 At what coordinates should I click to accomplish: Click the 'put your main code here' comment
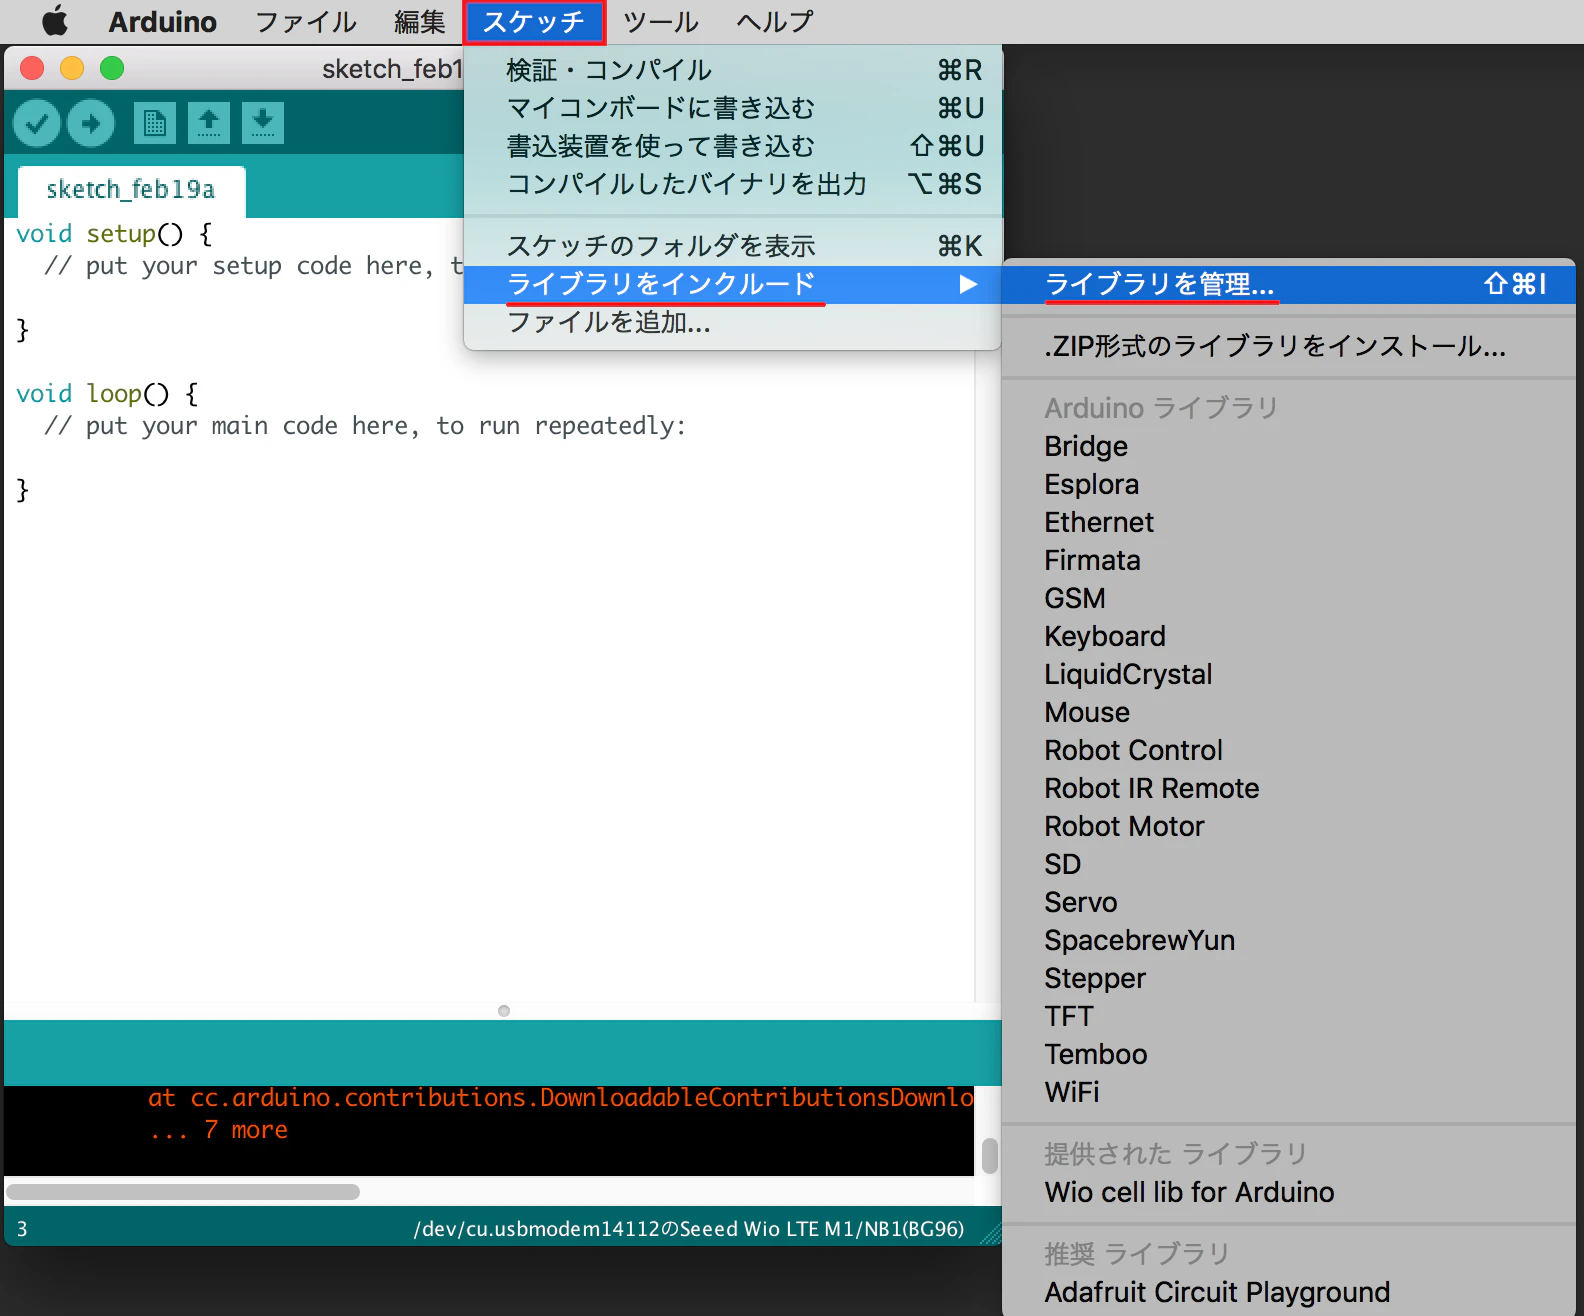coord(365,426)
